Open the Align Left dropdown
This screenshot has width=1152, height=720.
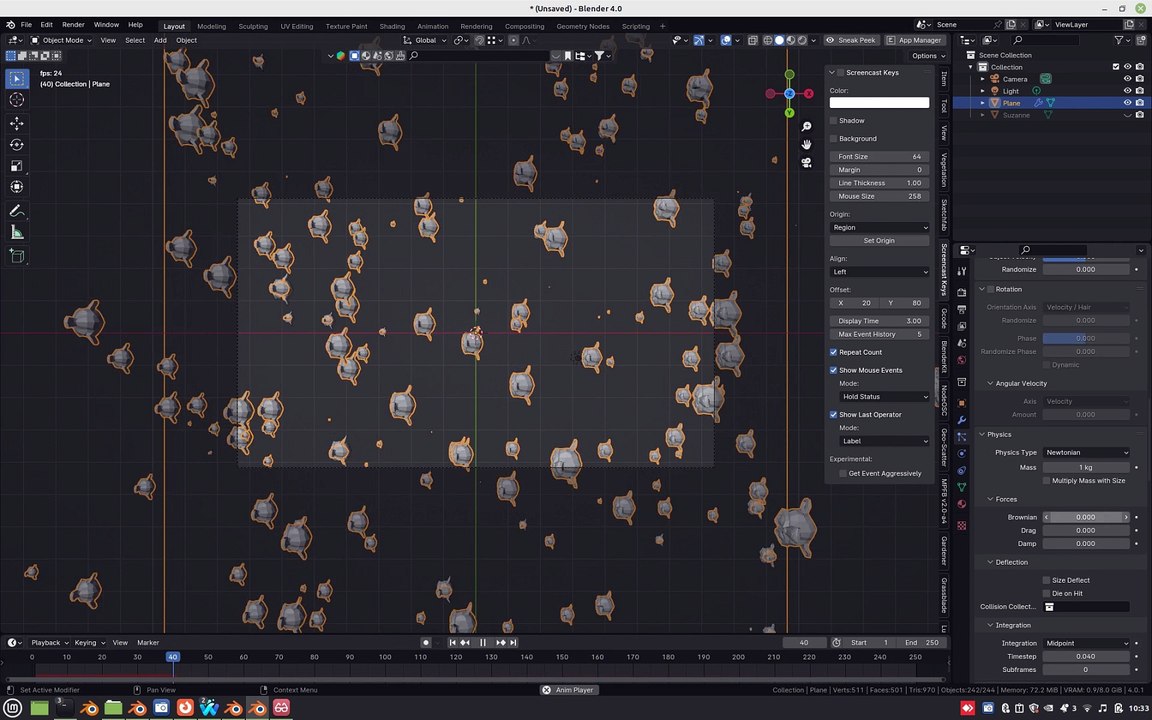pyautogui.click(x=879, y=272)
